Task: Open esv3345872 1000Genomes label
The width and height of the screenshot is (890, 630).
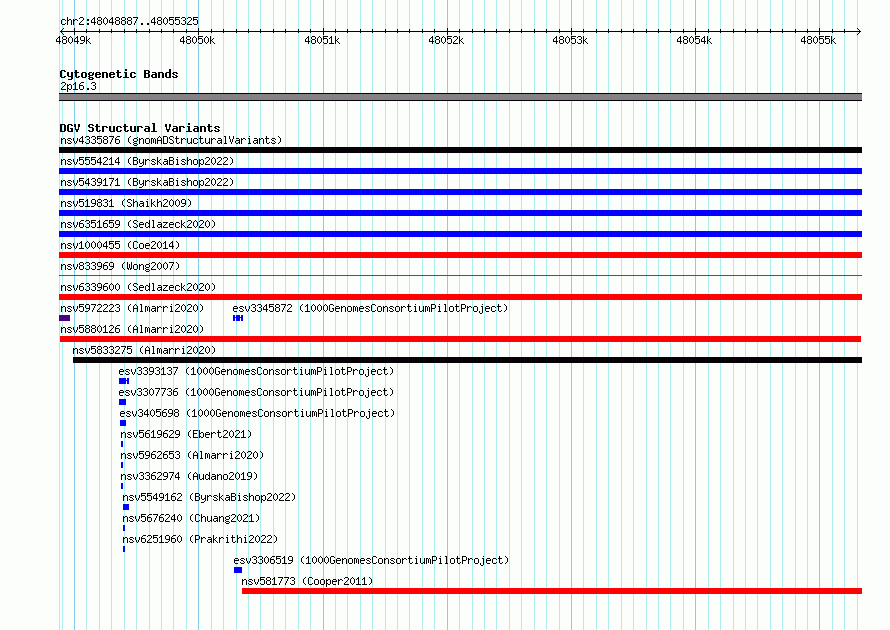Action: click(370, 308)
